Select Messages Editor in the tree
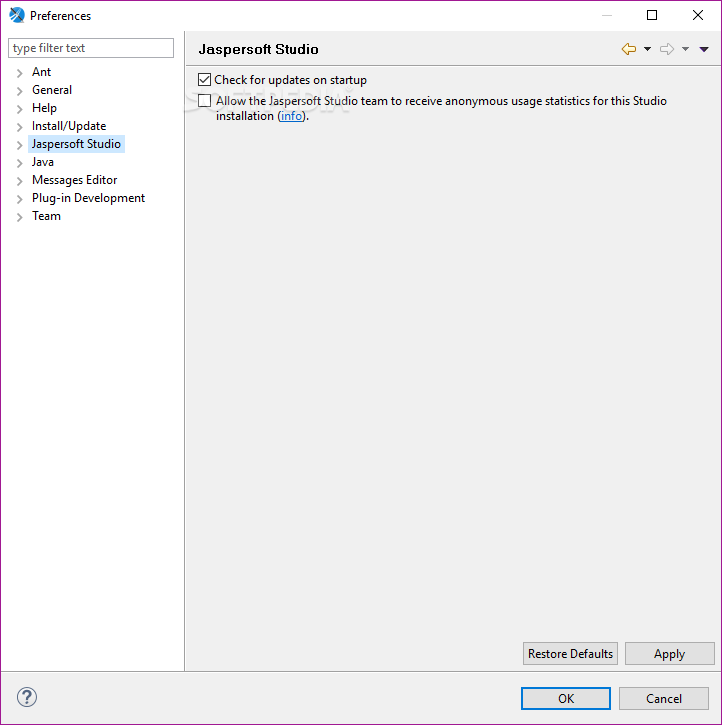This screenshot has width=722, height=725. [x=74, y=180]
